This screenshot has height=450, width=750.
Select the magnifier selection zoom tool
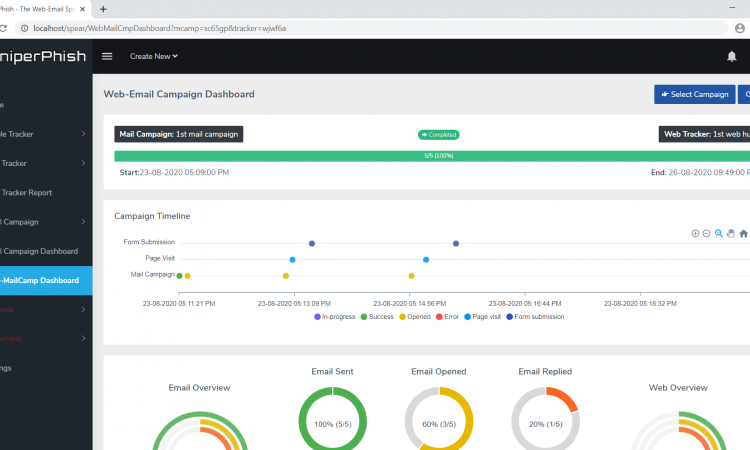pyautogui.click(x=718, y=233)
